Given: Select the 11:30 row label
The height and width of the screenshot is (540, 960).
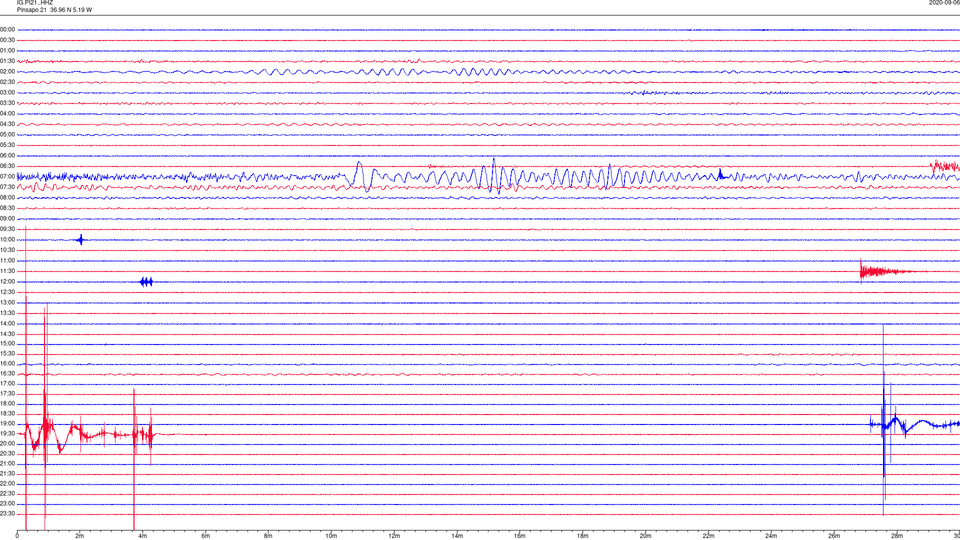Looking at the screenshot, I should click(x=7, y=271).
